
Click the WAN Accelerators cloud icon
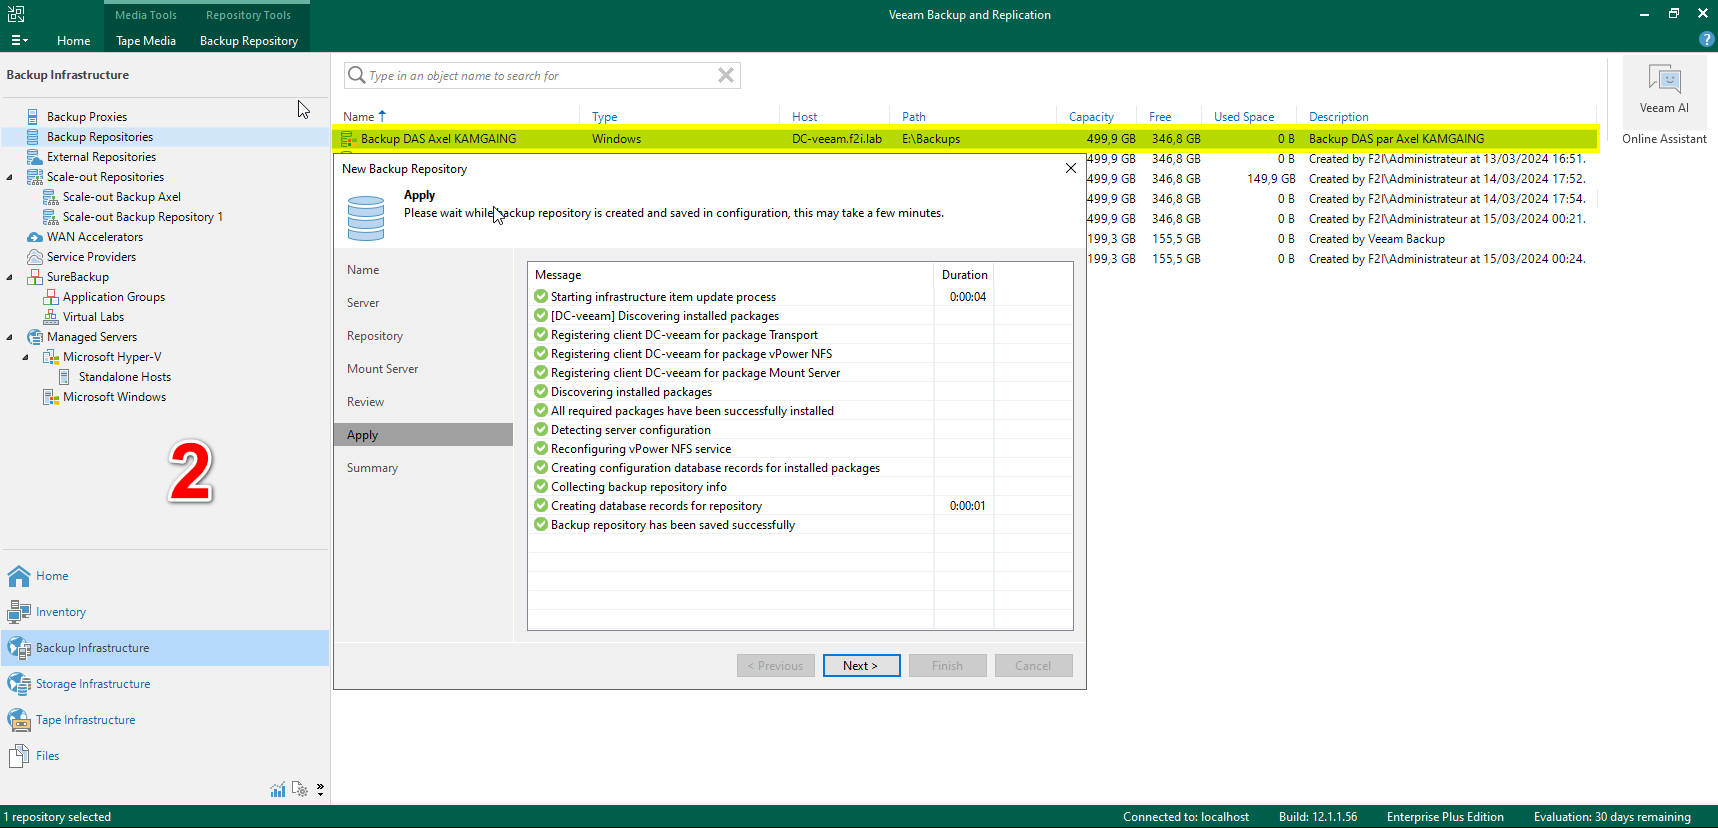pos(34,237)
